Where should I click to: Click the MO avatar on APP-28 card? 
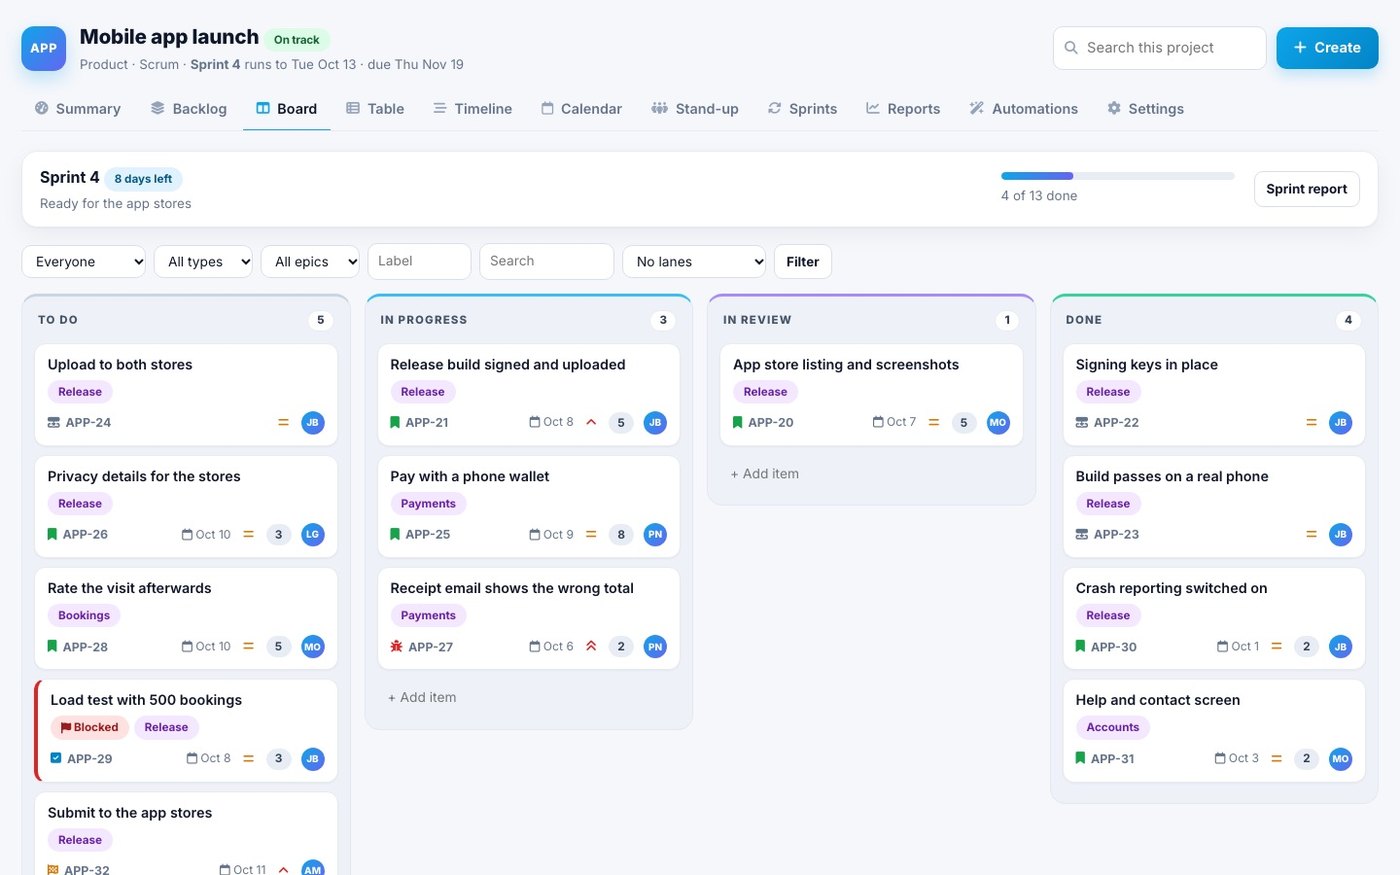(313, 647)
